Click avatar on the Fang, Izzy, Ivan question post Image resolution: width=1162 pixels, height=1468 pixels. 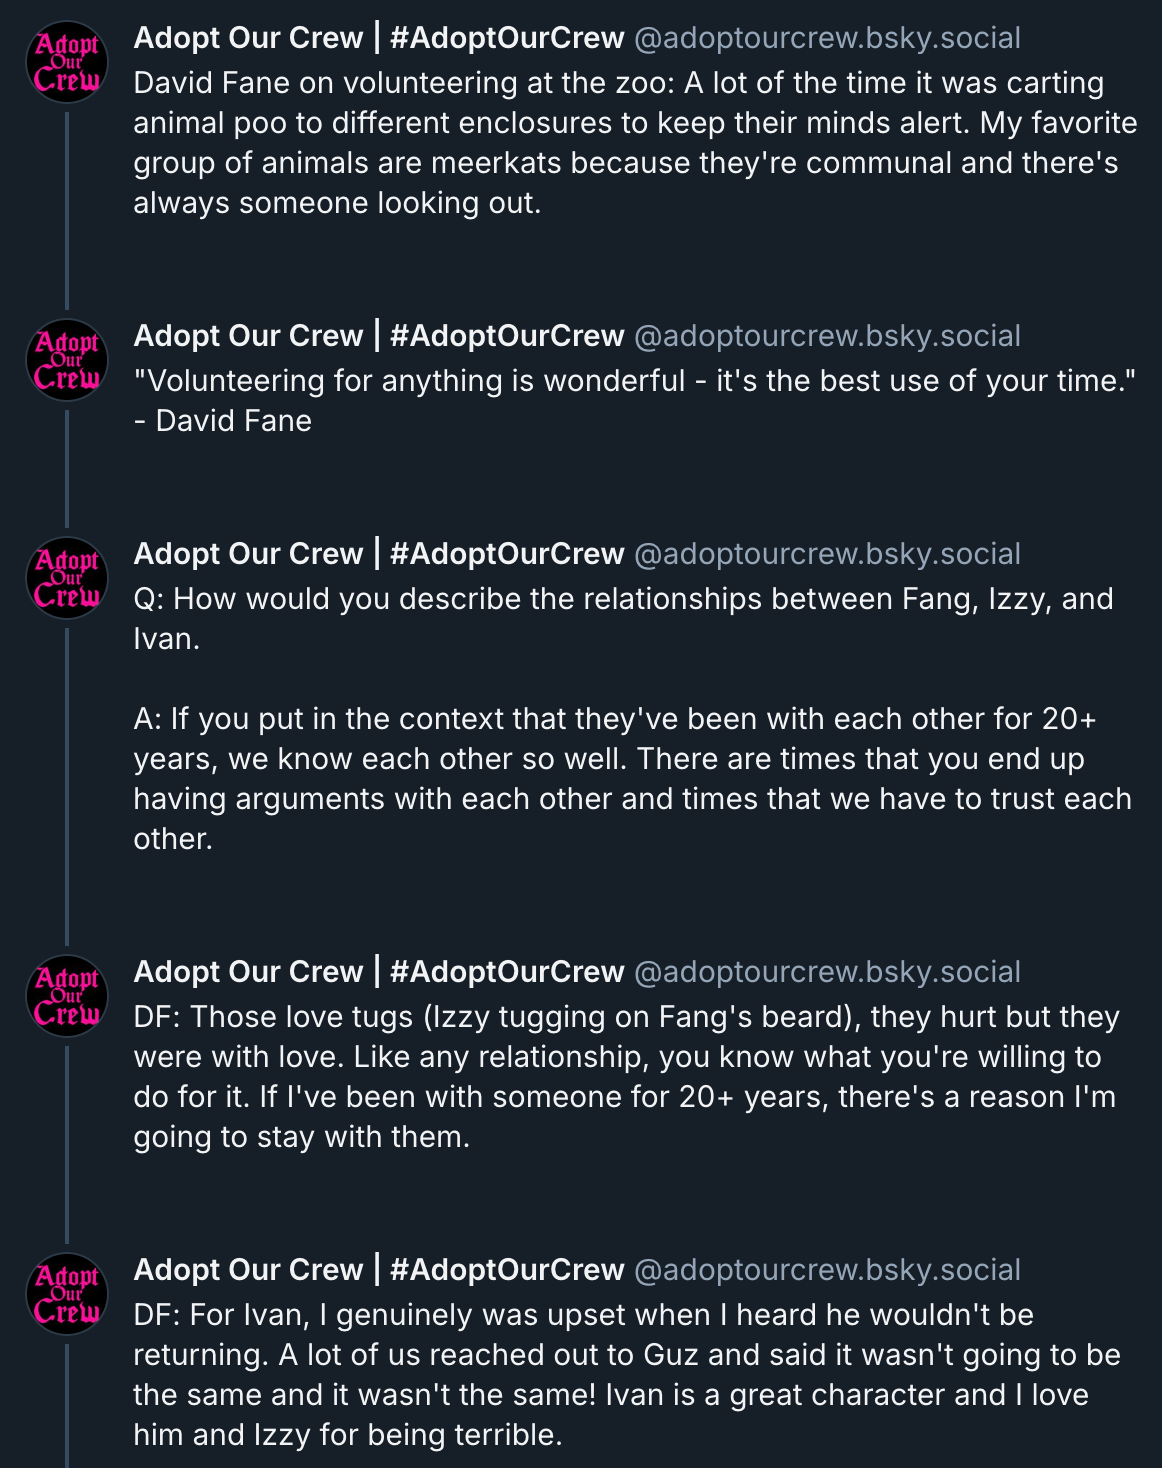[67, 578]
